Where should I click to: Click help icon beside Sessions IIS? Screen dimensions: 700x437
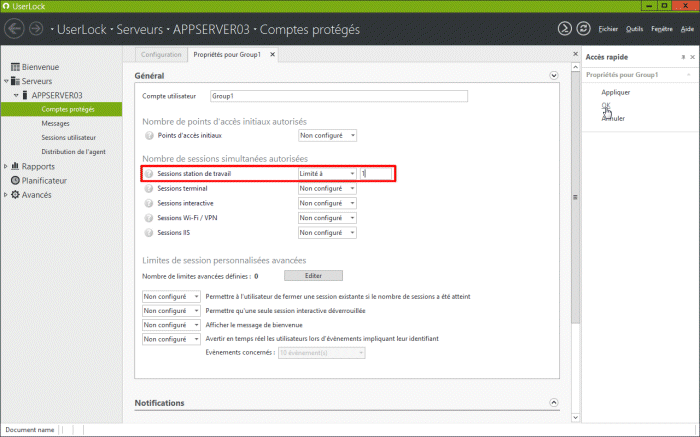(x=149, y=233)
